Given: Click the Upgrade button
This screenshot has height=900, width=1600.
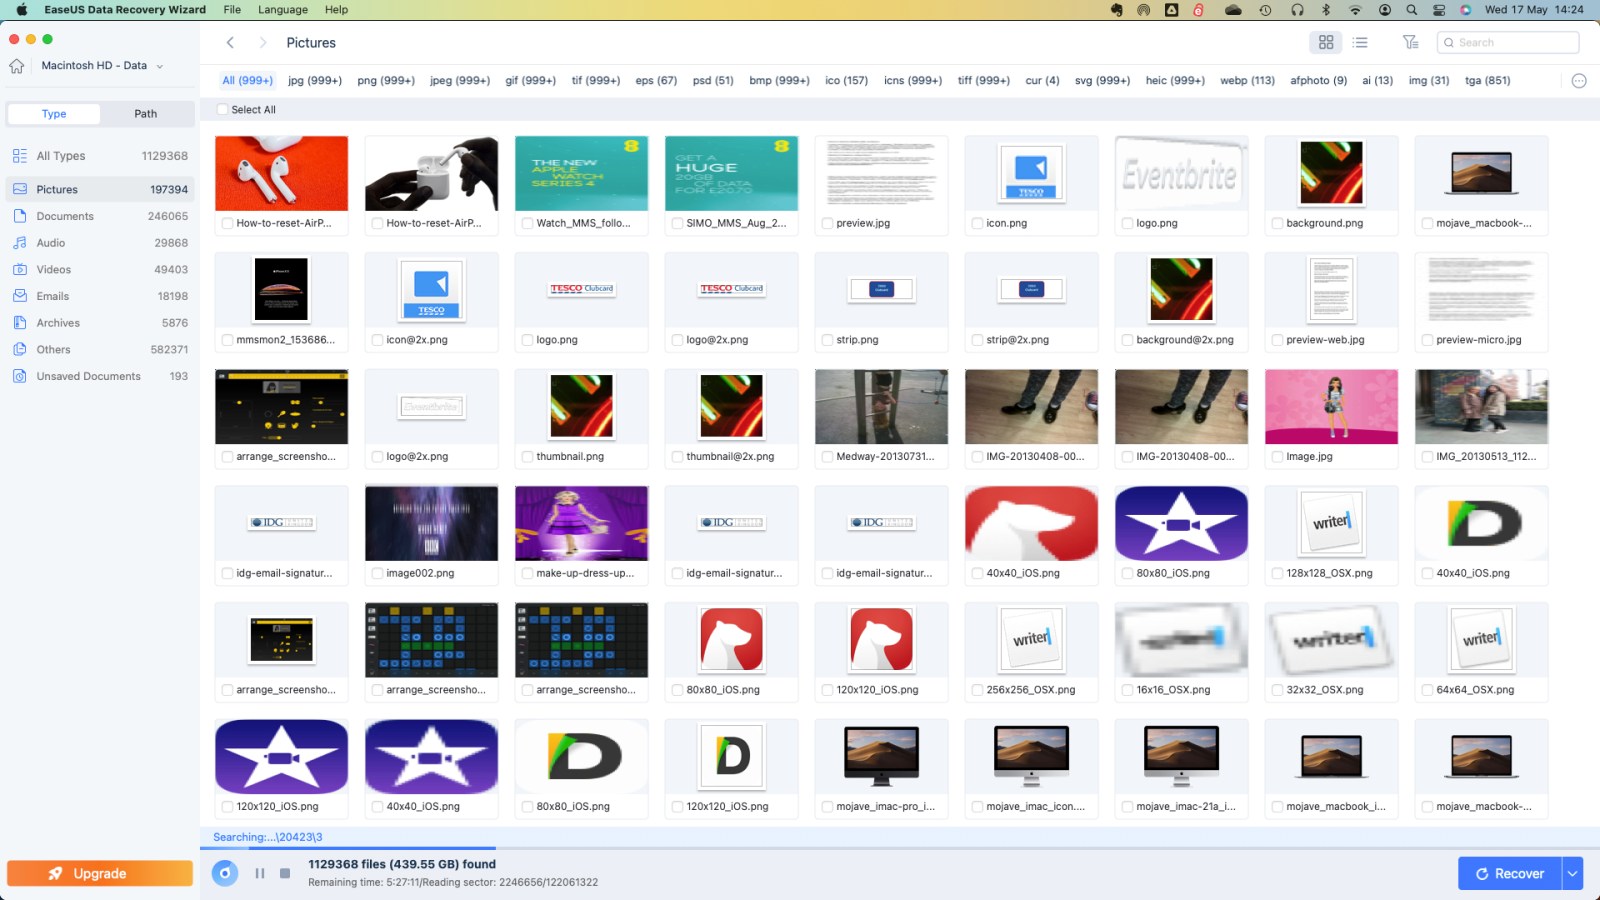Looking at the screenshot, I should tap(100, 873).
